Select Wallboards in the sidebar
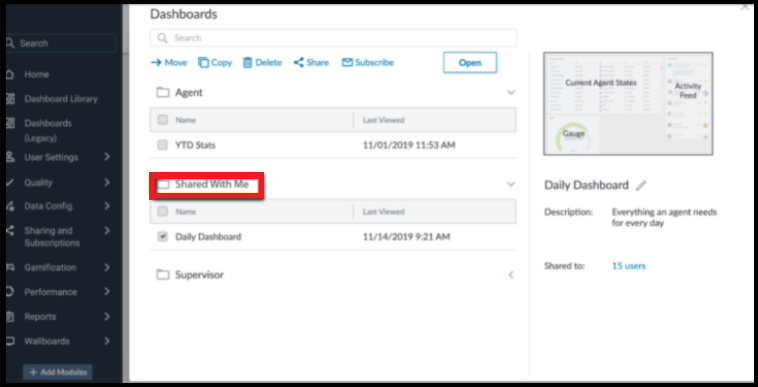 click(x=47, y=341)
